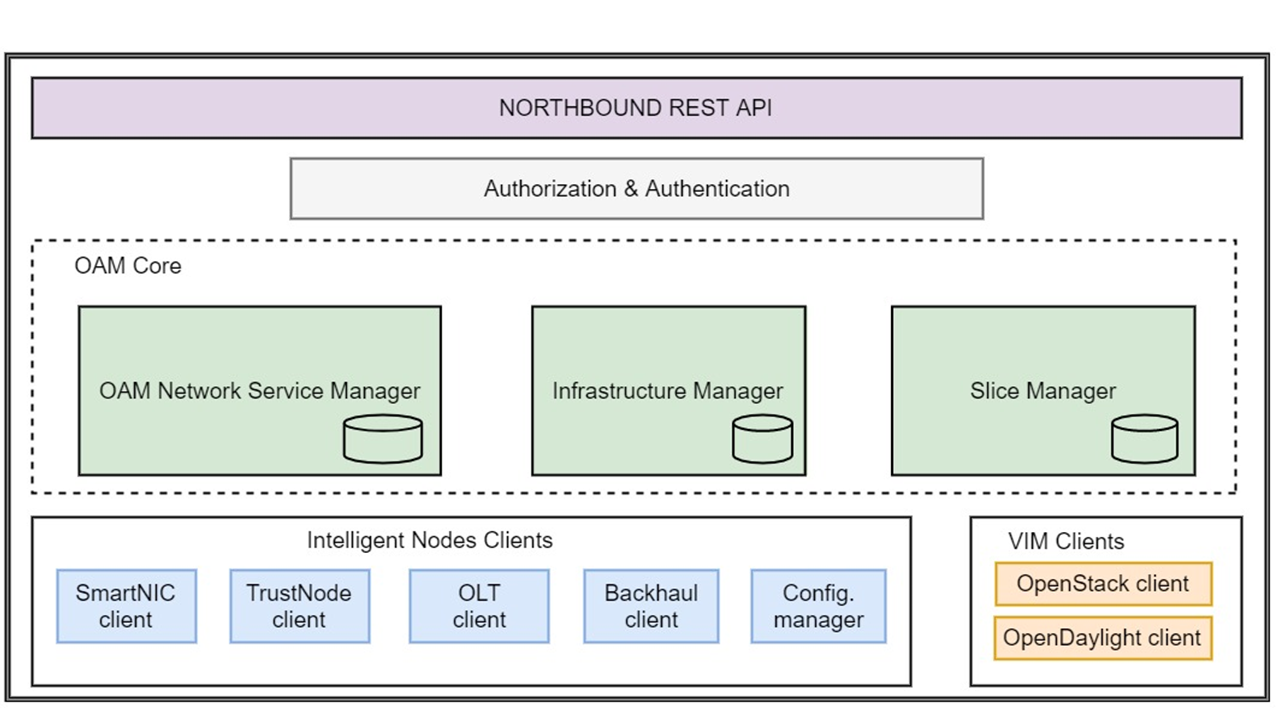Select the OpenStack client box
This screenshot has height=720, width=1280.
[x=1103, y=584]
